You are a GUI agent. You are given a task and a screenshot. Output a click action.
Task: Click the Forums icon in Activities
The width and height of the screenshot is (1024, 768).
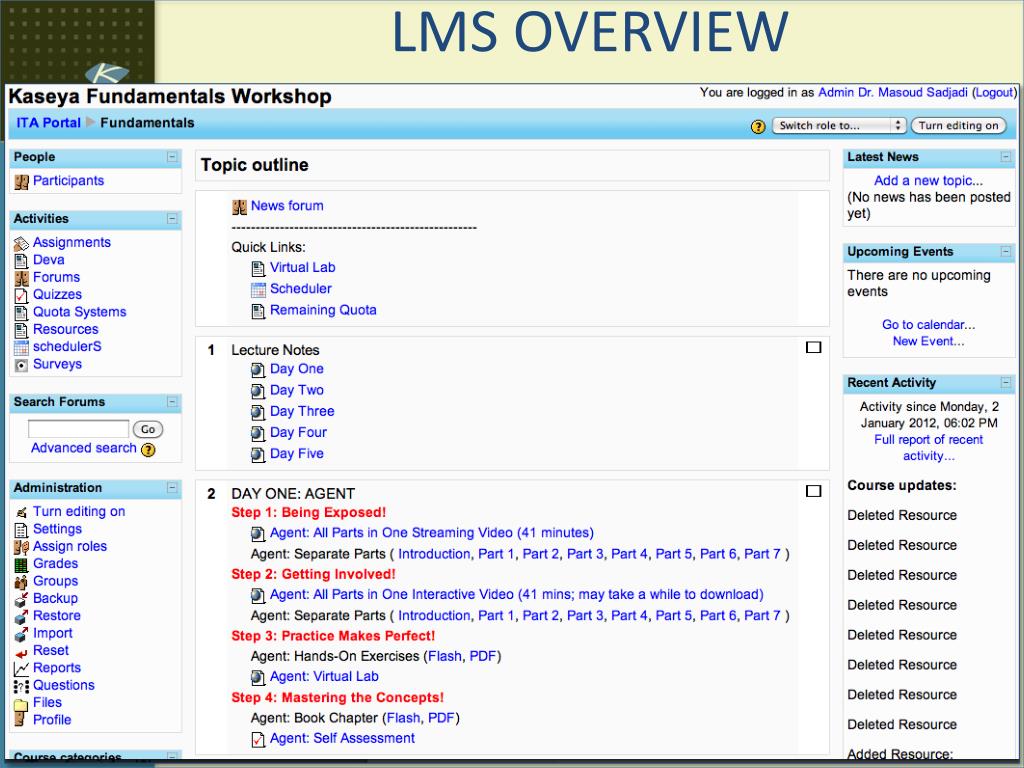coord(22,278)
